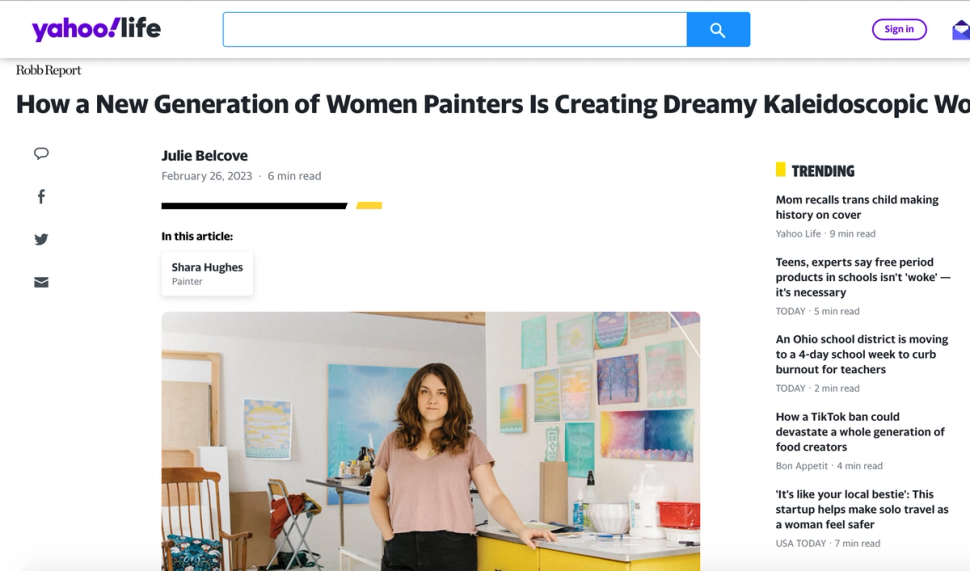Open the Robb Report source logo
The height and width of the screenshot is (571, 970).
point(48,70)
